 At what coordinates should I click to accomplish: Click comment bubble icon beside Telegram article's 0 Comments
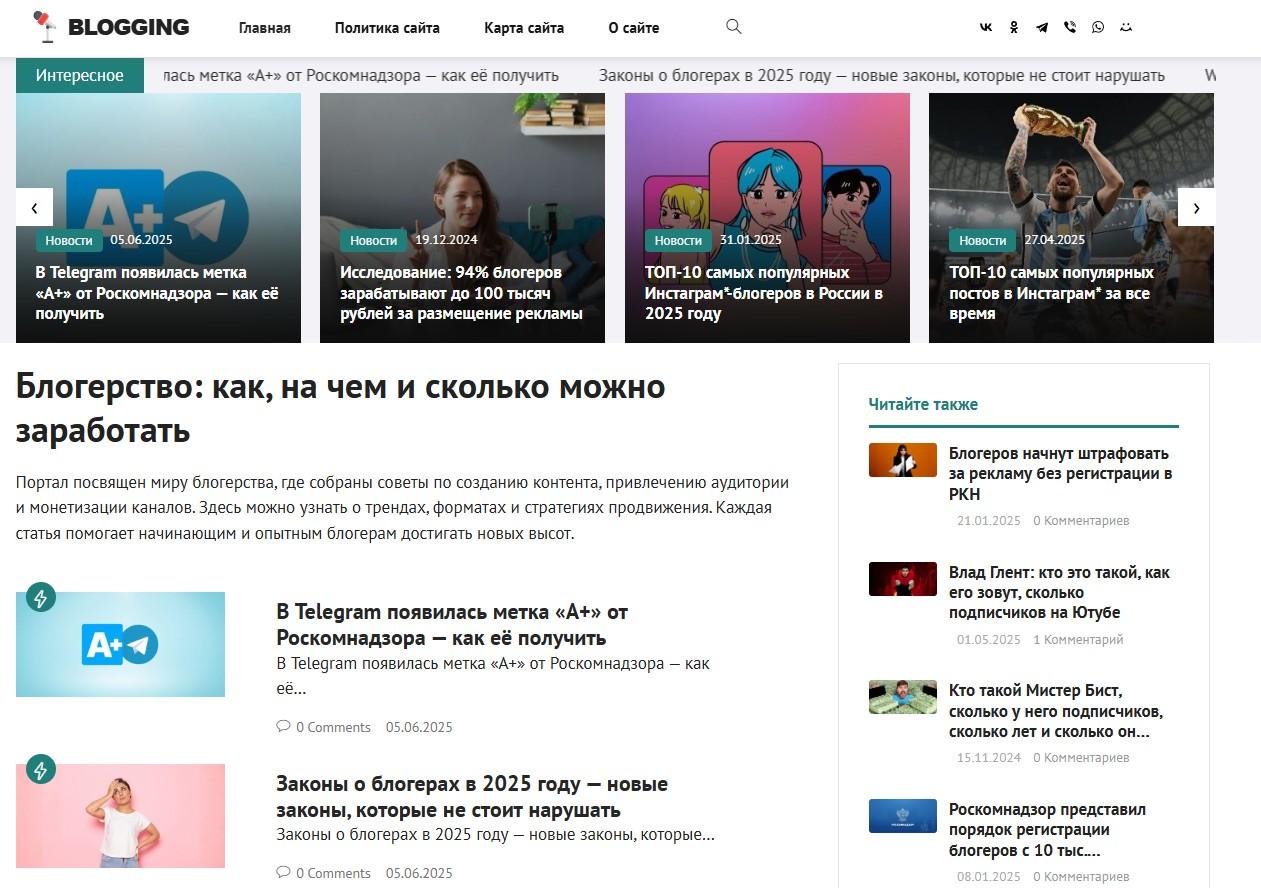[x=283, y=726]
